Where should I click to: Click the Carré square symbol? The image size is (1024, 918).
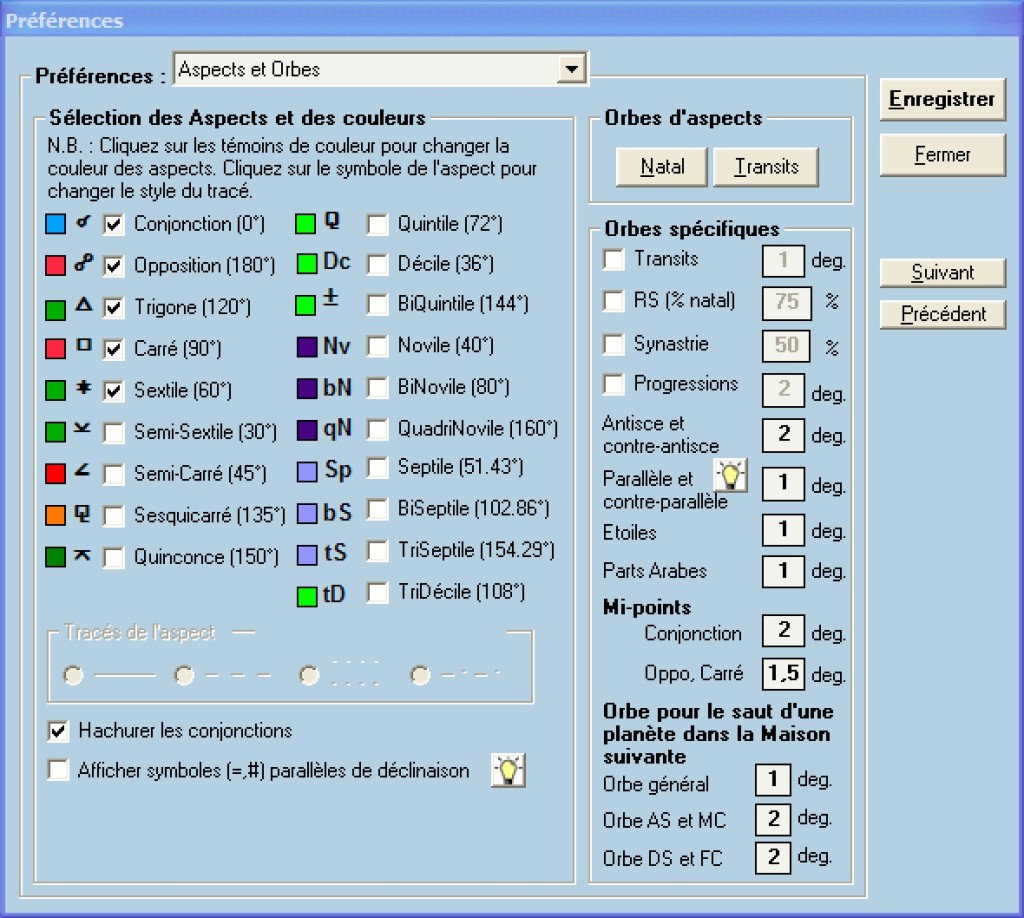tap(83, 347)
